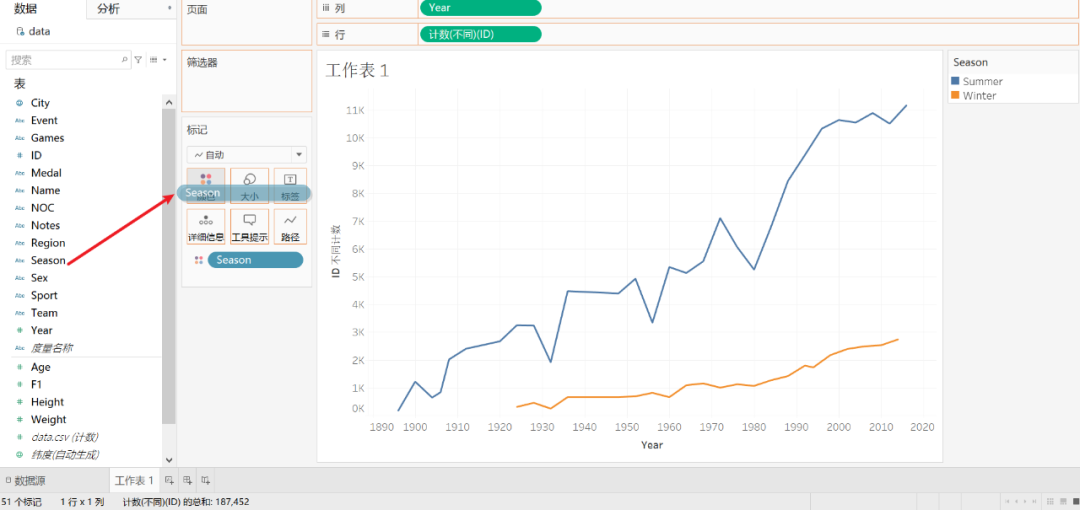Click the 详细信息 (Detail) marks card
The height and width of the screenshot is (510, 1080).
[x=206, y=227]
